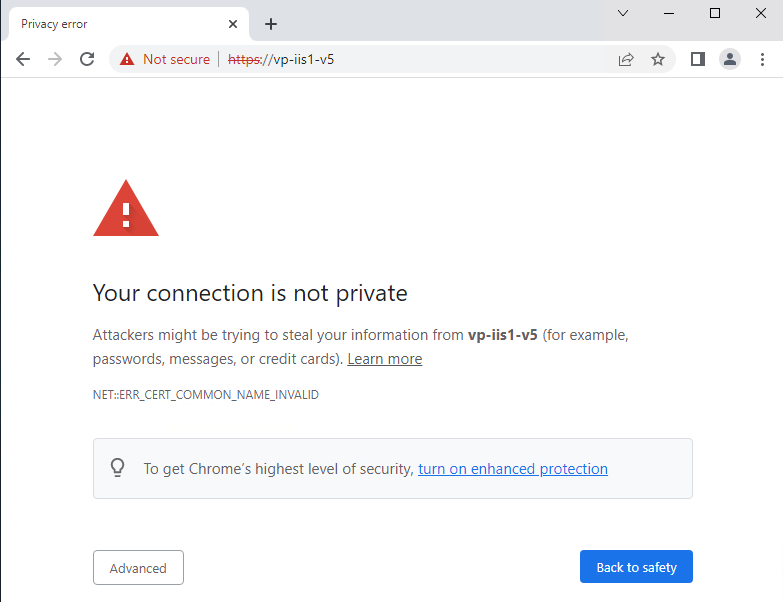This screenshot has width=783, height=602.
Task: Select the Privacy error tab
Action: click(x=110, y=24)
